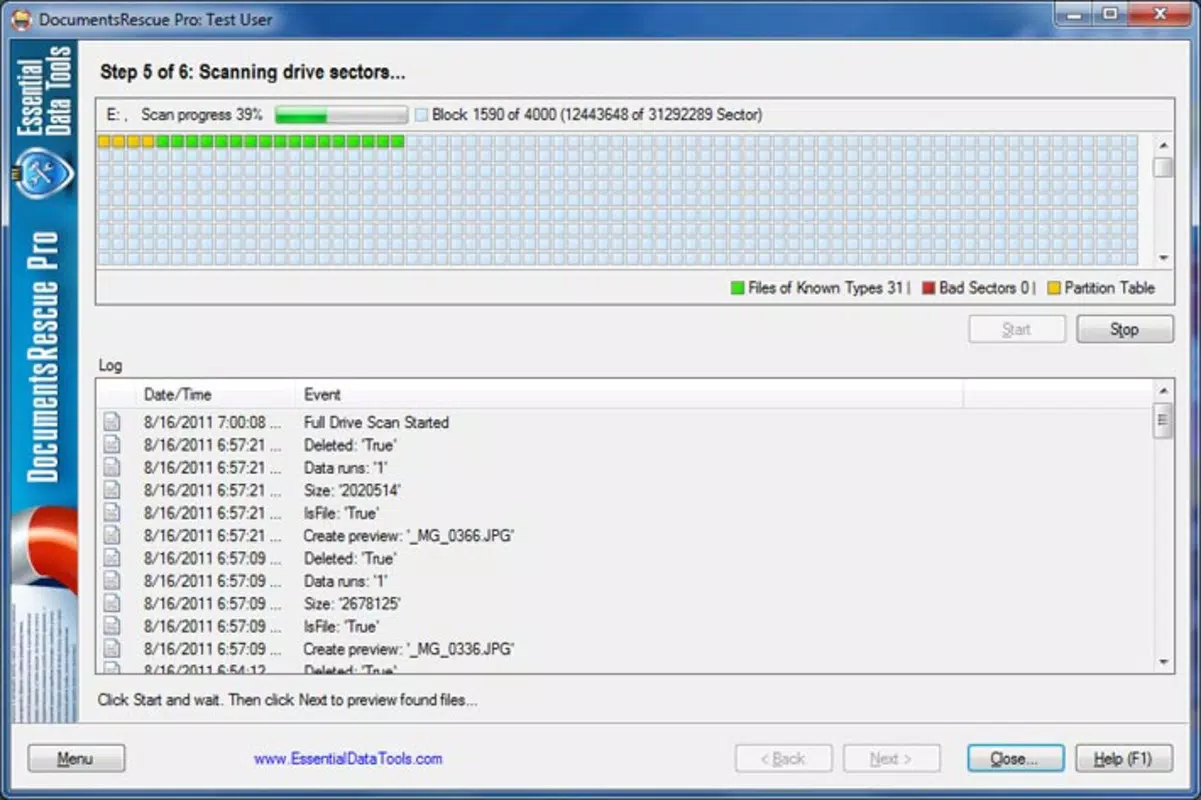This screenshot has height=800, width=1201.
Task: Visit www.EssentialDataTools.com link
Action: point(348,759)
